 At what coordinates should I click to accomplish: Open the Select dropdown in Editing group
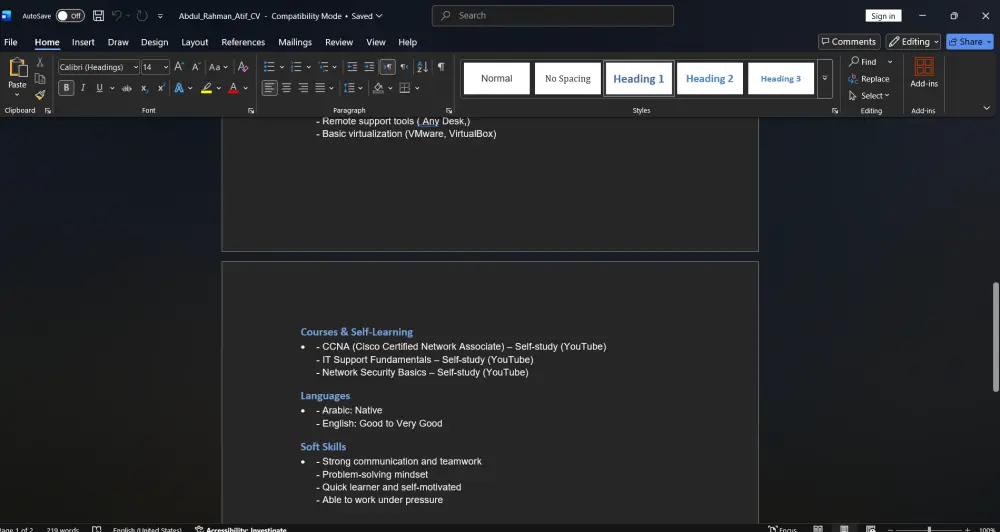(869, 96)
